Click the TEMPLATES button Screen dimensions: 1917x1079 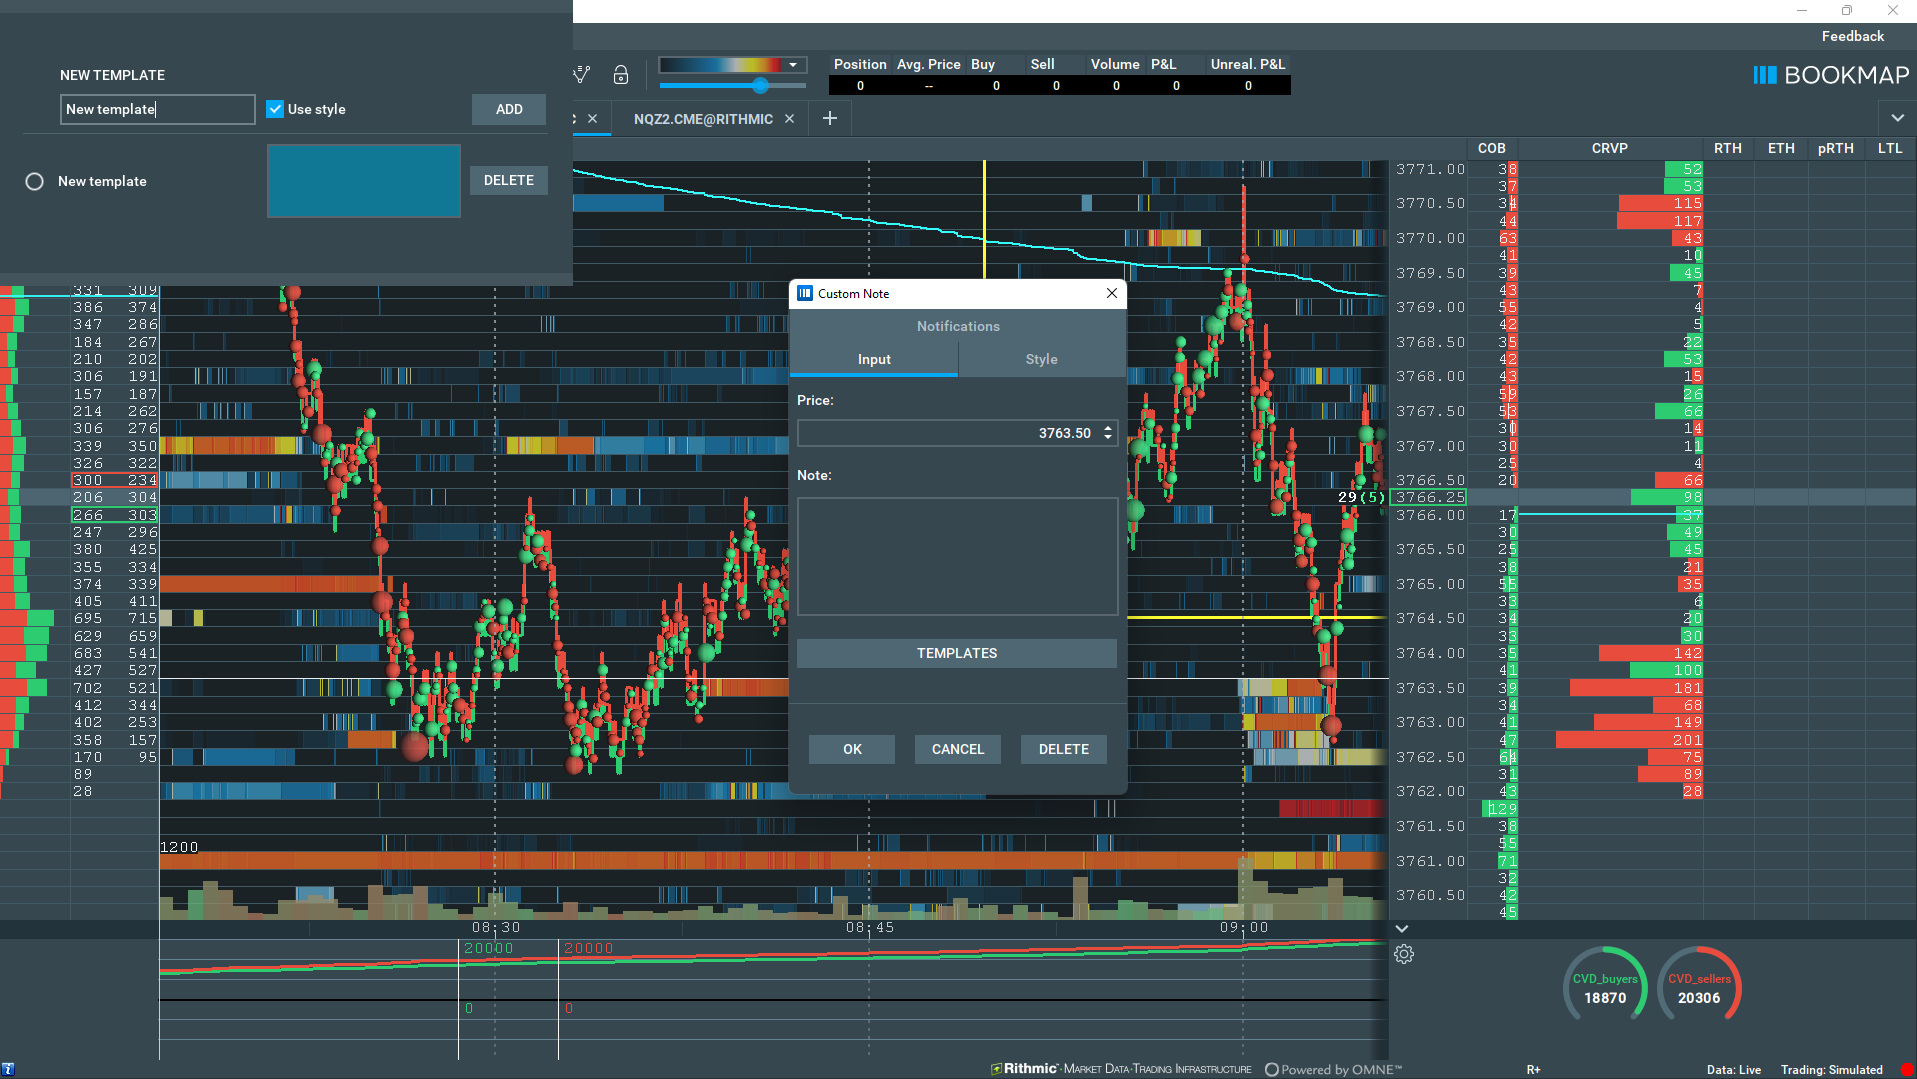click(956, 653)
